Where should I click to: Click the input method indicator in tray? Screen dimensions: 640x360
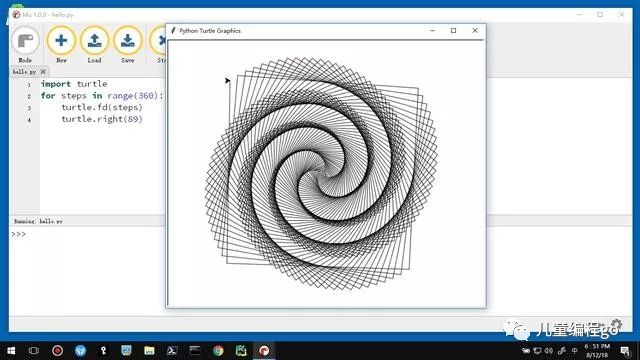[575, 351]
